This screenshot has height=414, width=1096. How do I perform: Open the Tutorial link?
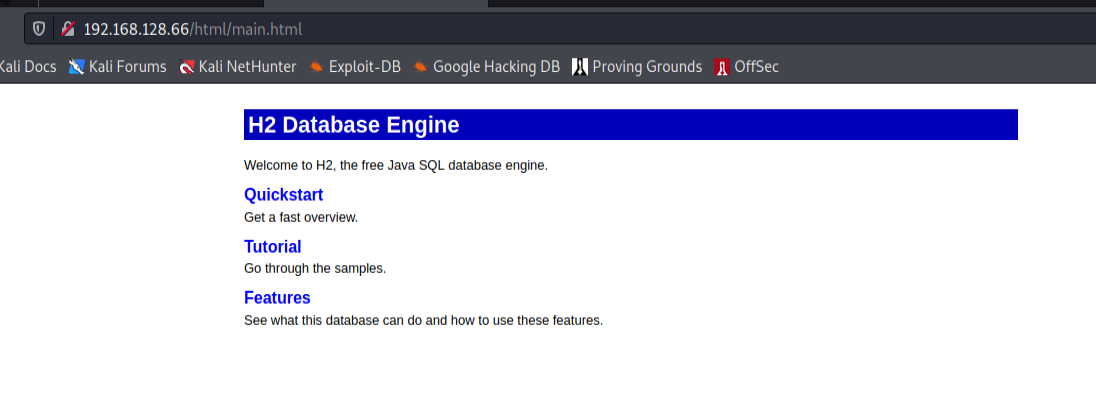coord(273,246)
